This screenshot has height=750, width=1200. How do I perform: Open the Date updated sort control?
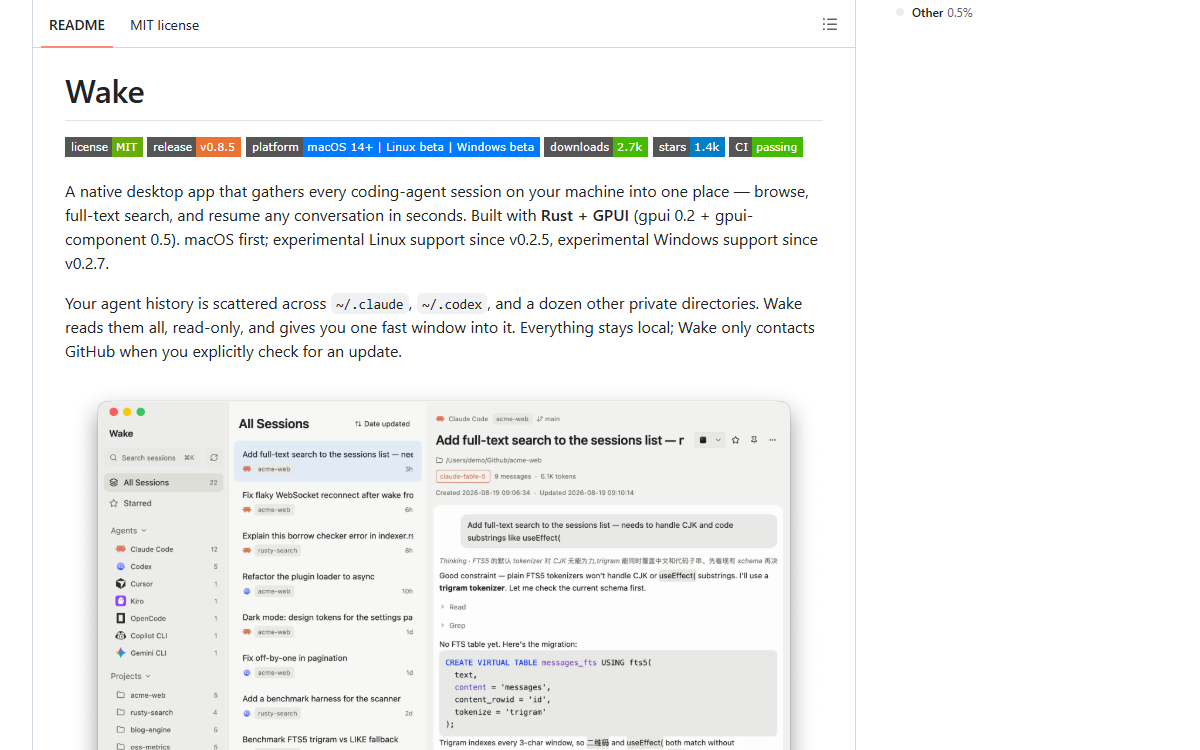pyautogui.click(x=382, y=424)
